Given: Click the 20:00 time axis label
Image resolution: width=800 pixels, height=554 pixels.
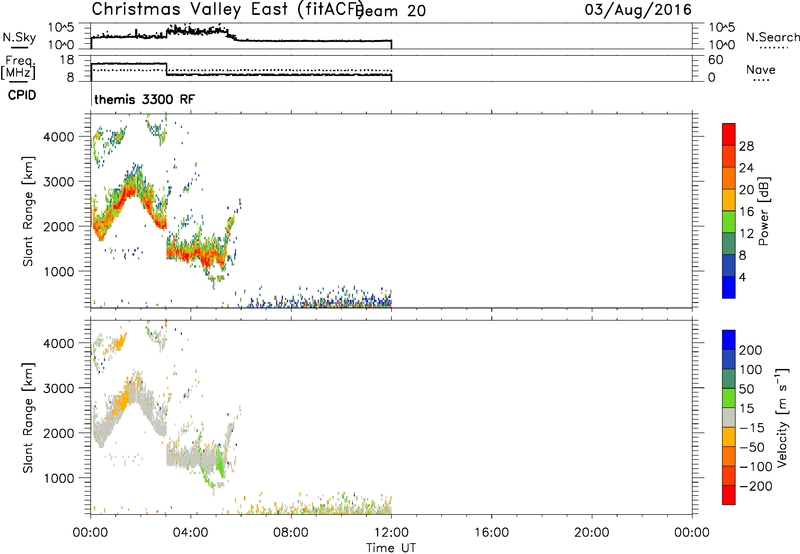Looking at the screenshot, I should point(592,533).
